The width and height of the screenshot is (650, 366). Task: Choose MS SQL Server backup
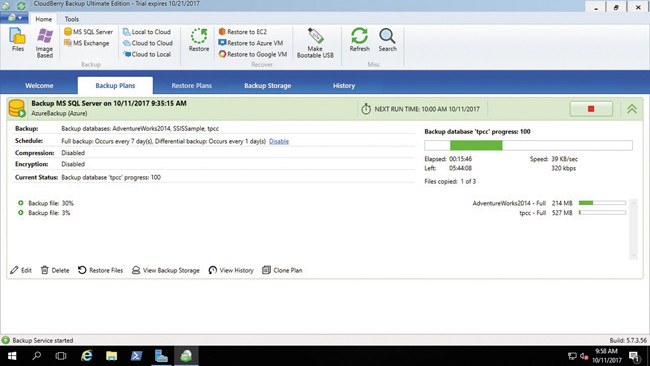tap(88, 32)
